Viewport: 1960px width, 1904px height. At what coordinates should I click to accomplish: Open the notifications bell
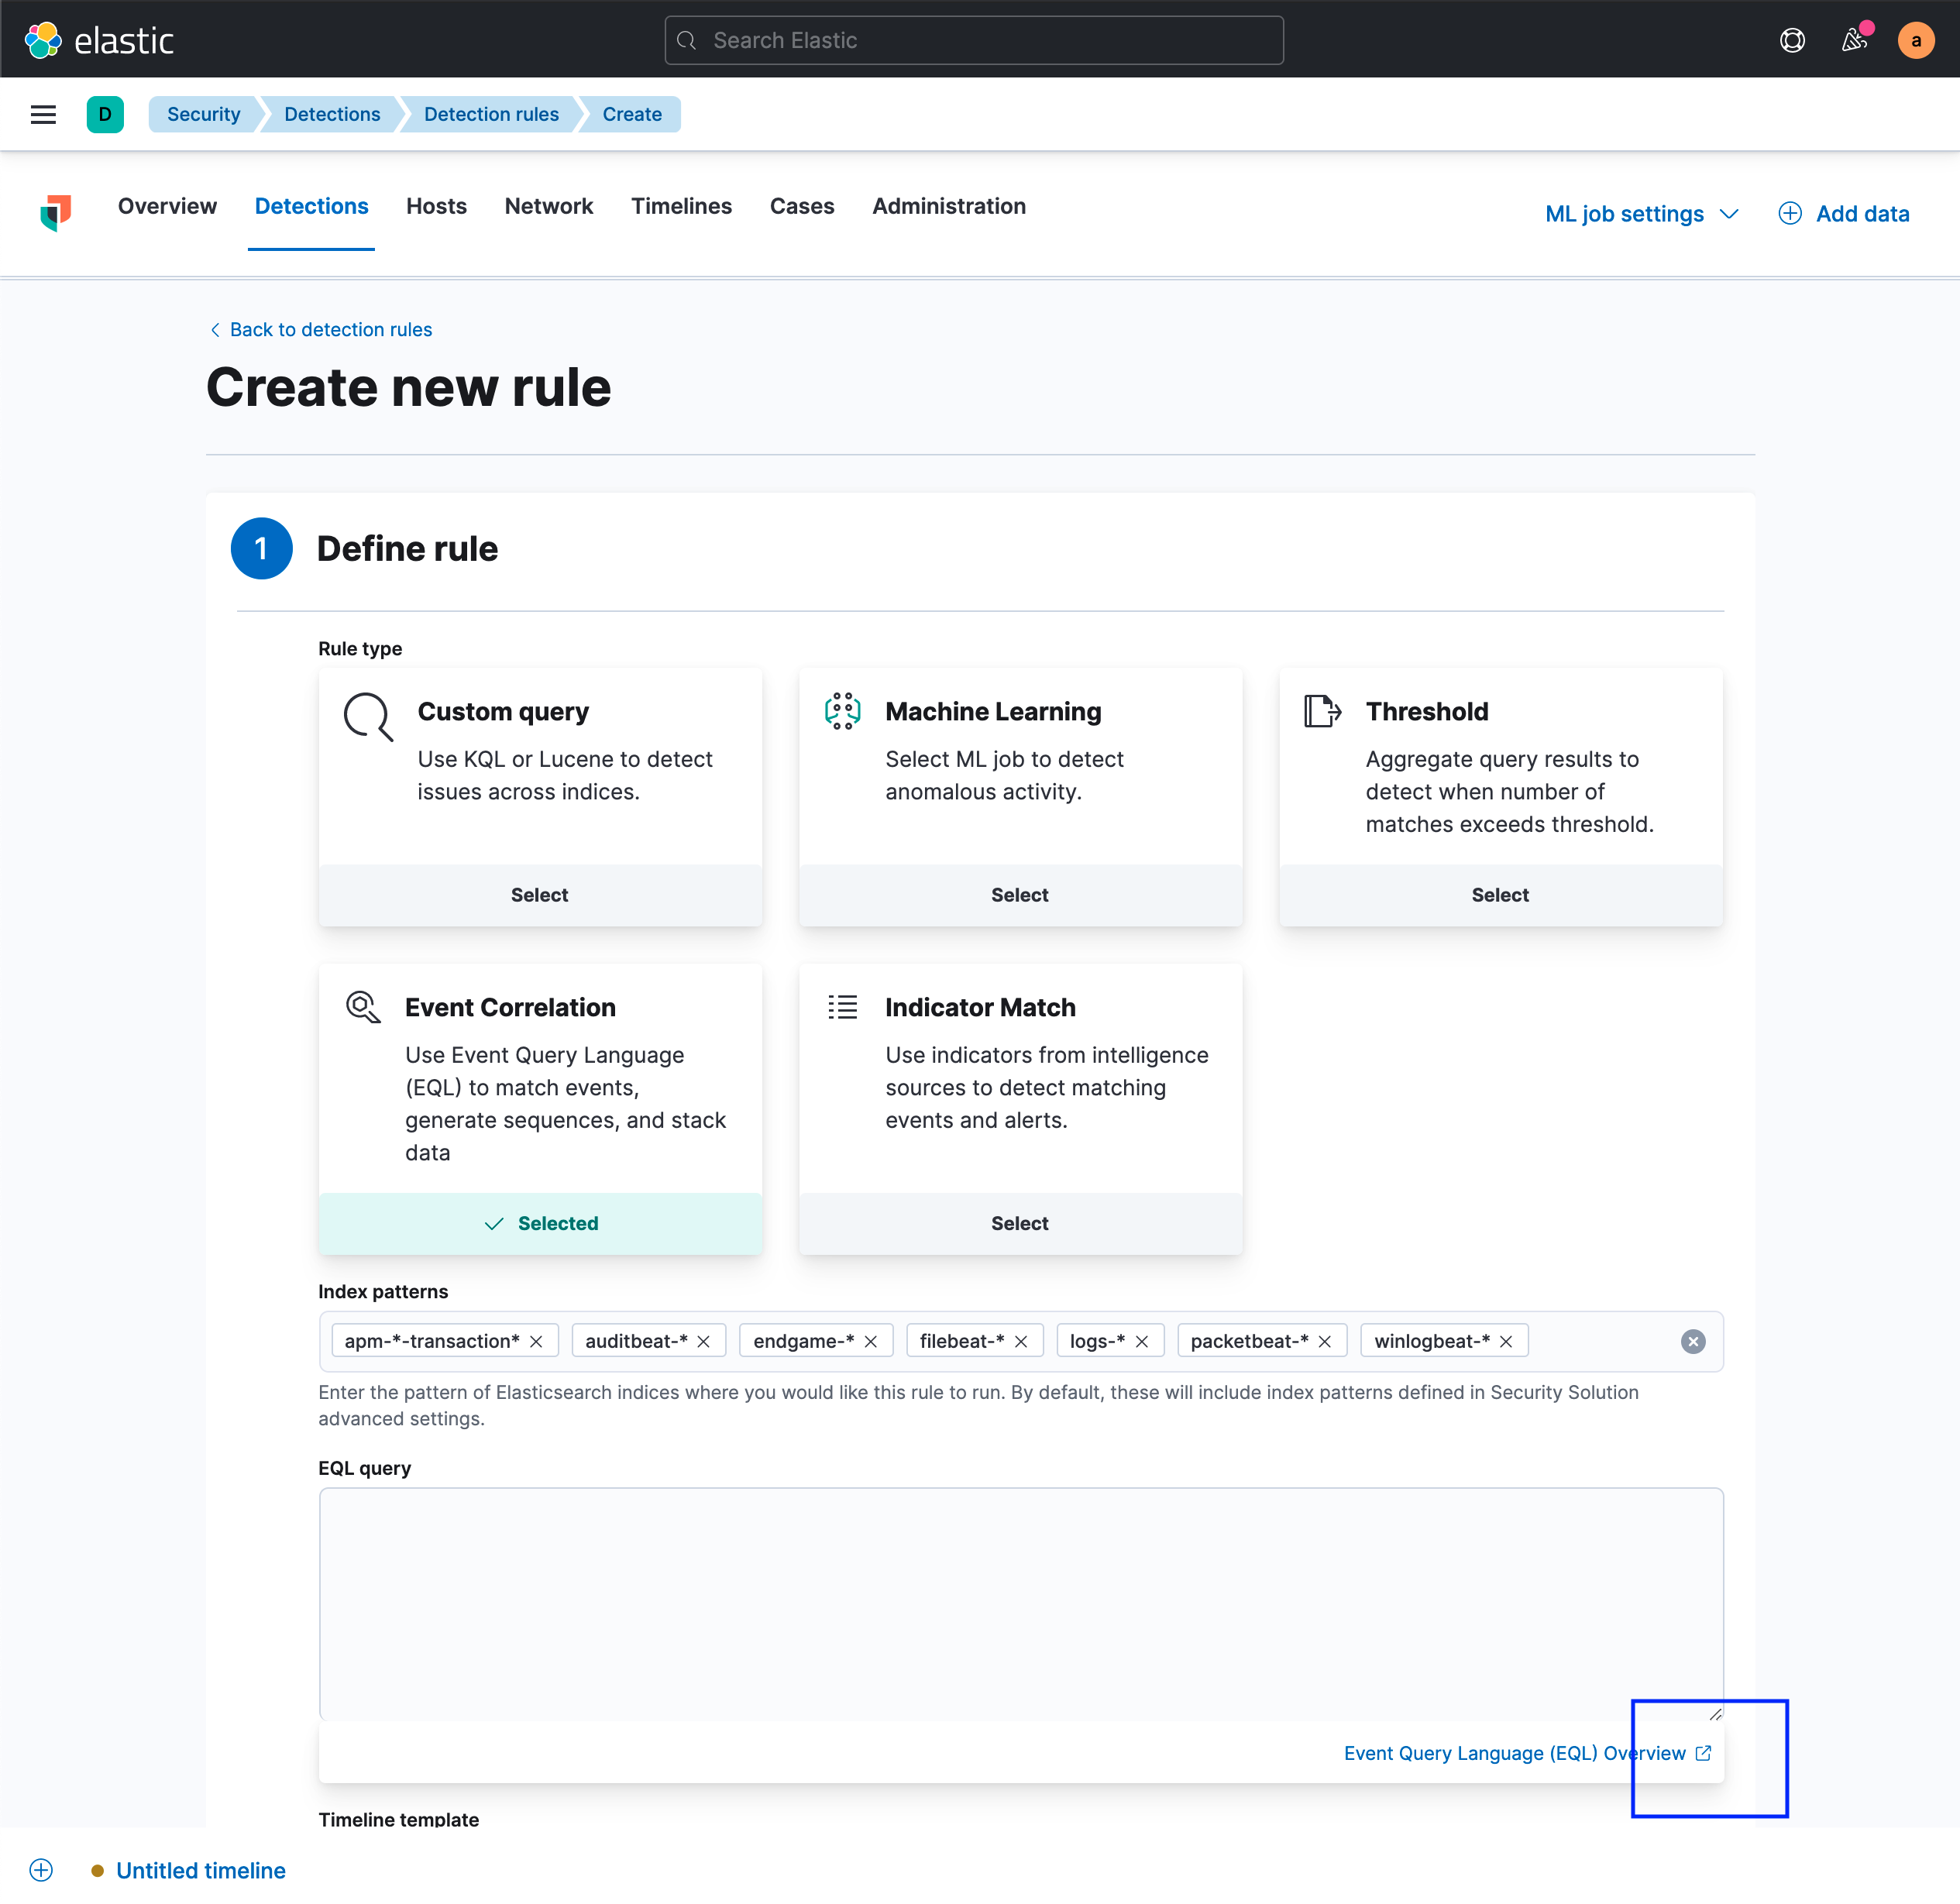tap(1855, 40)
